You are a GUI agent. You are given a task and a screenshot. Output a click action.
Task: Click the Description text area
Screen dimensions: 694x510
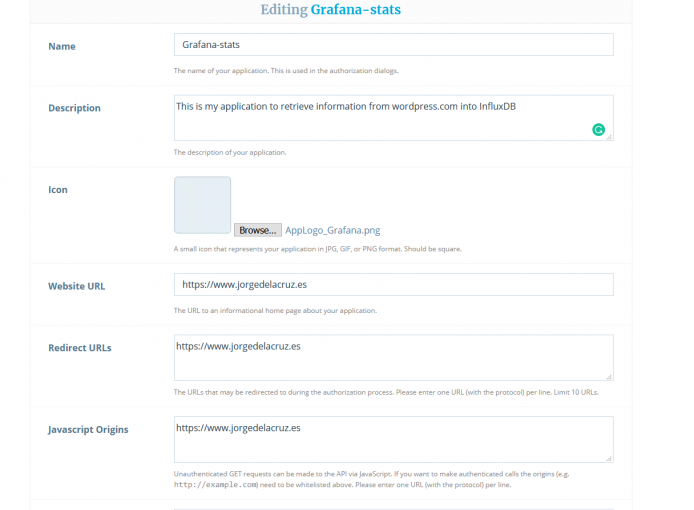click(393, 118)
